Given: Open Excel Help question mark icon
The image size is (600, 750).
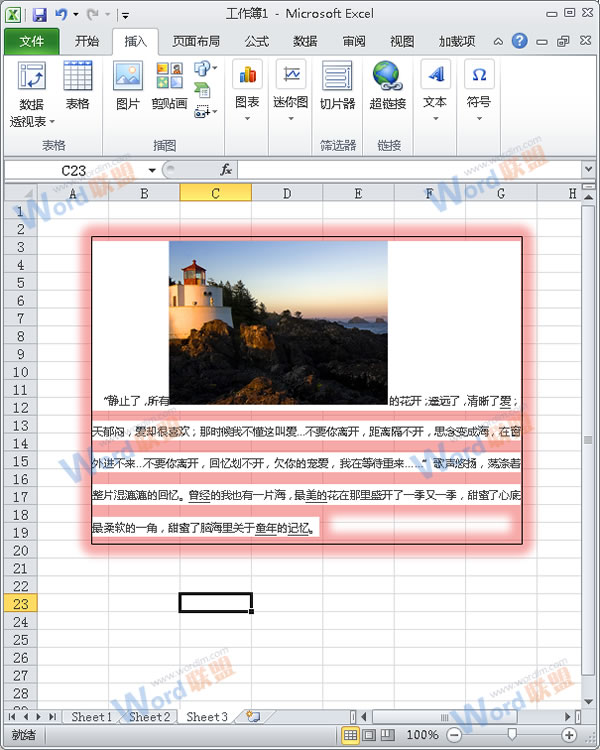Looking at the screenshot, I should pyautogui.click(x=519, y=41).
